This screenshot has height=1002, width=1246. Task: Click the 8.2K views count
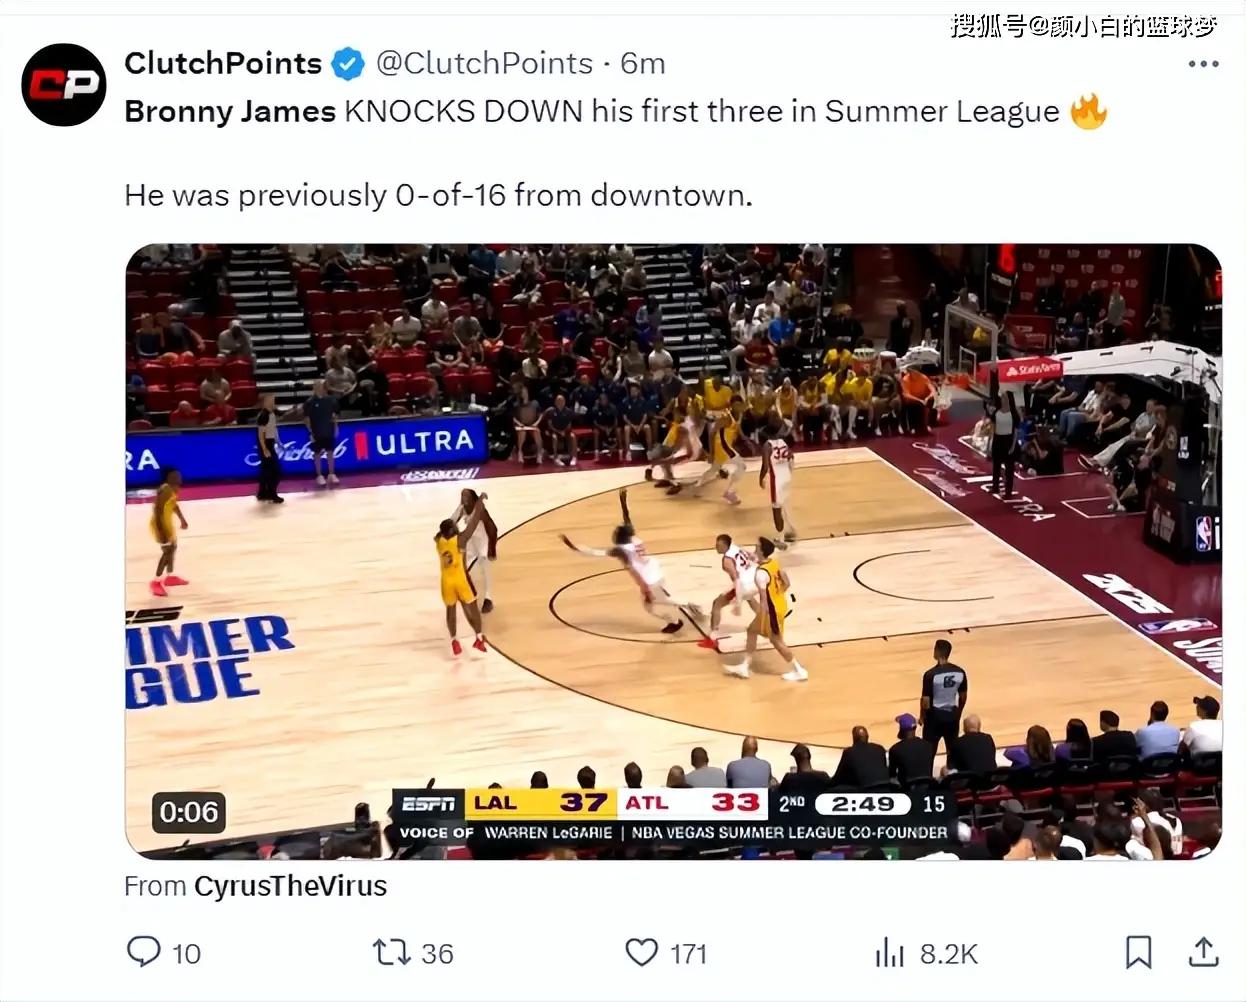click(x=948, y=954)
